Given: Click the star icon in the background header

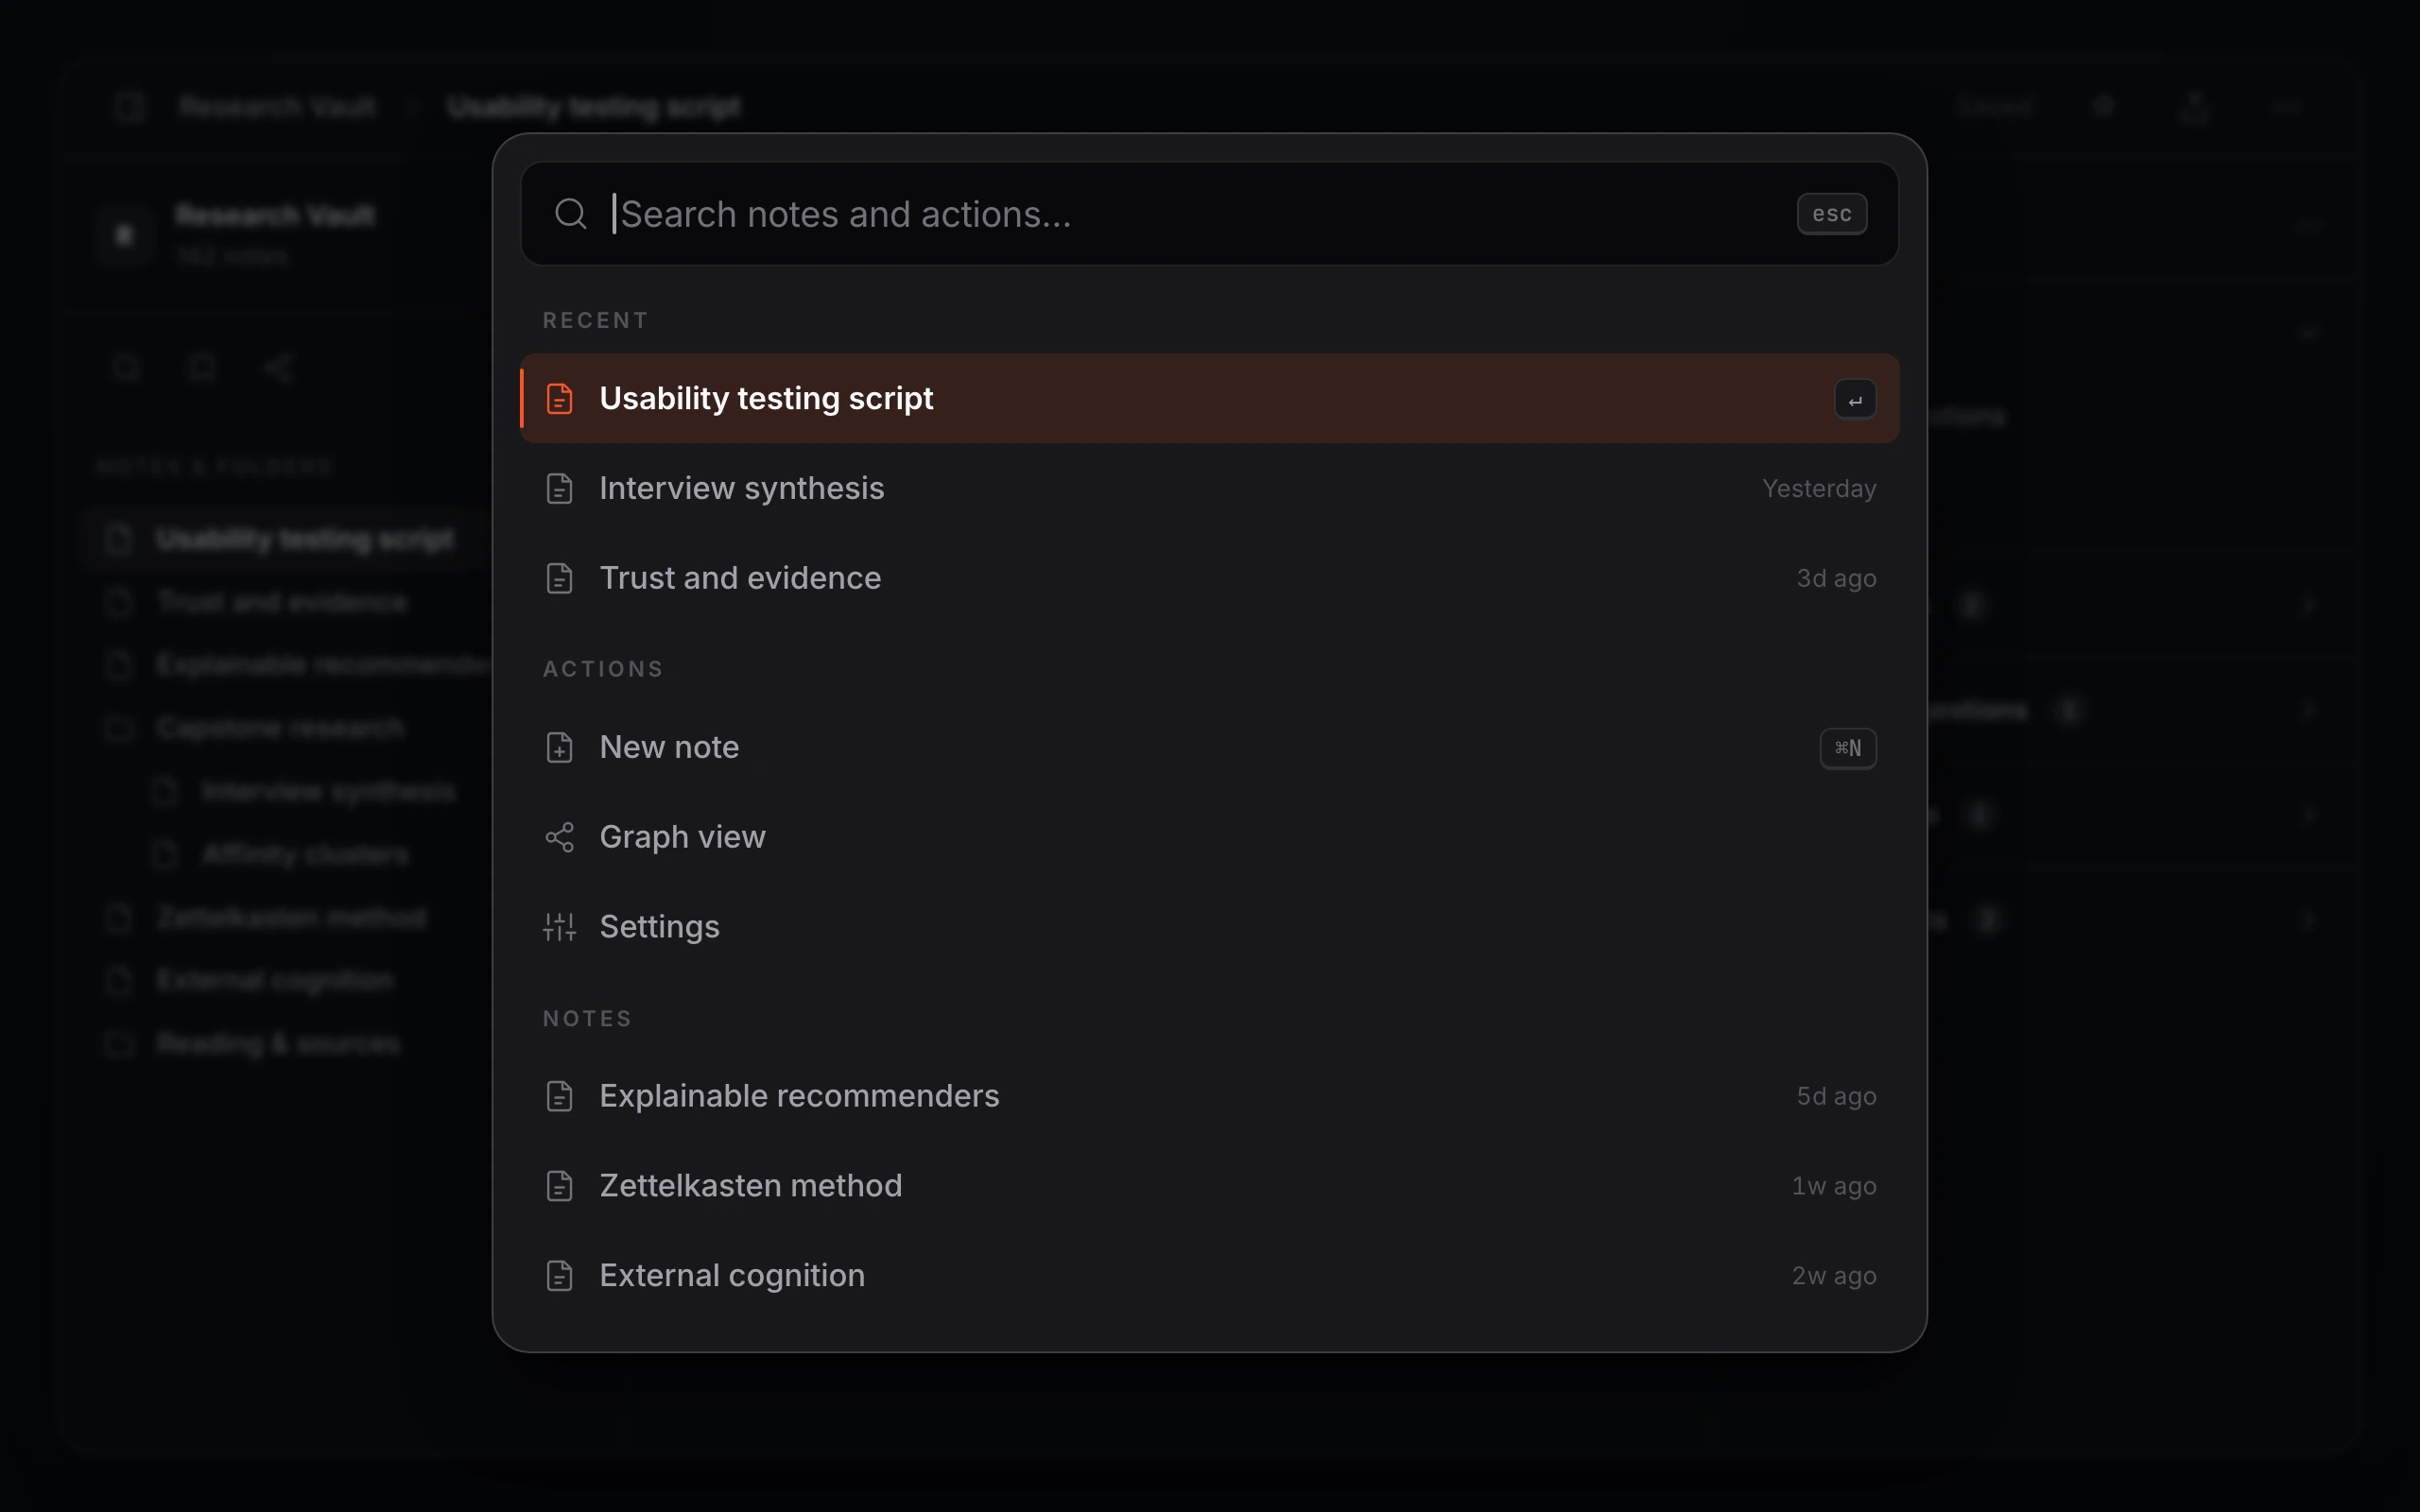Looking at the screenshot, I should [x=2104, y=107].
